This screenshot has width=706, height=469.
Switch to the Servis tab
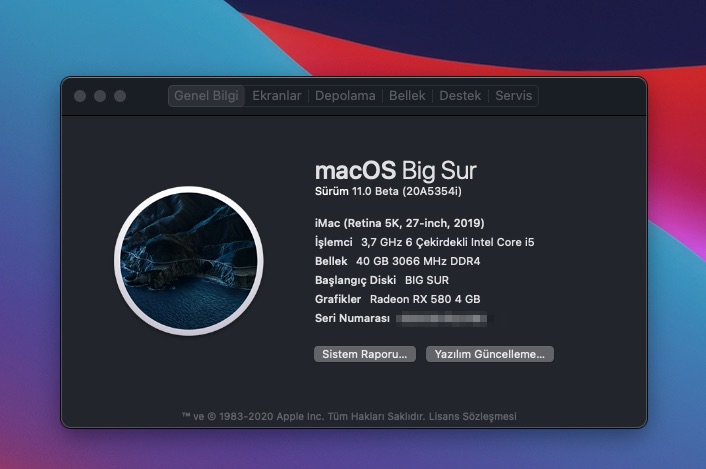(x=514, y=96)
